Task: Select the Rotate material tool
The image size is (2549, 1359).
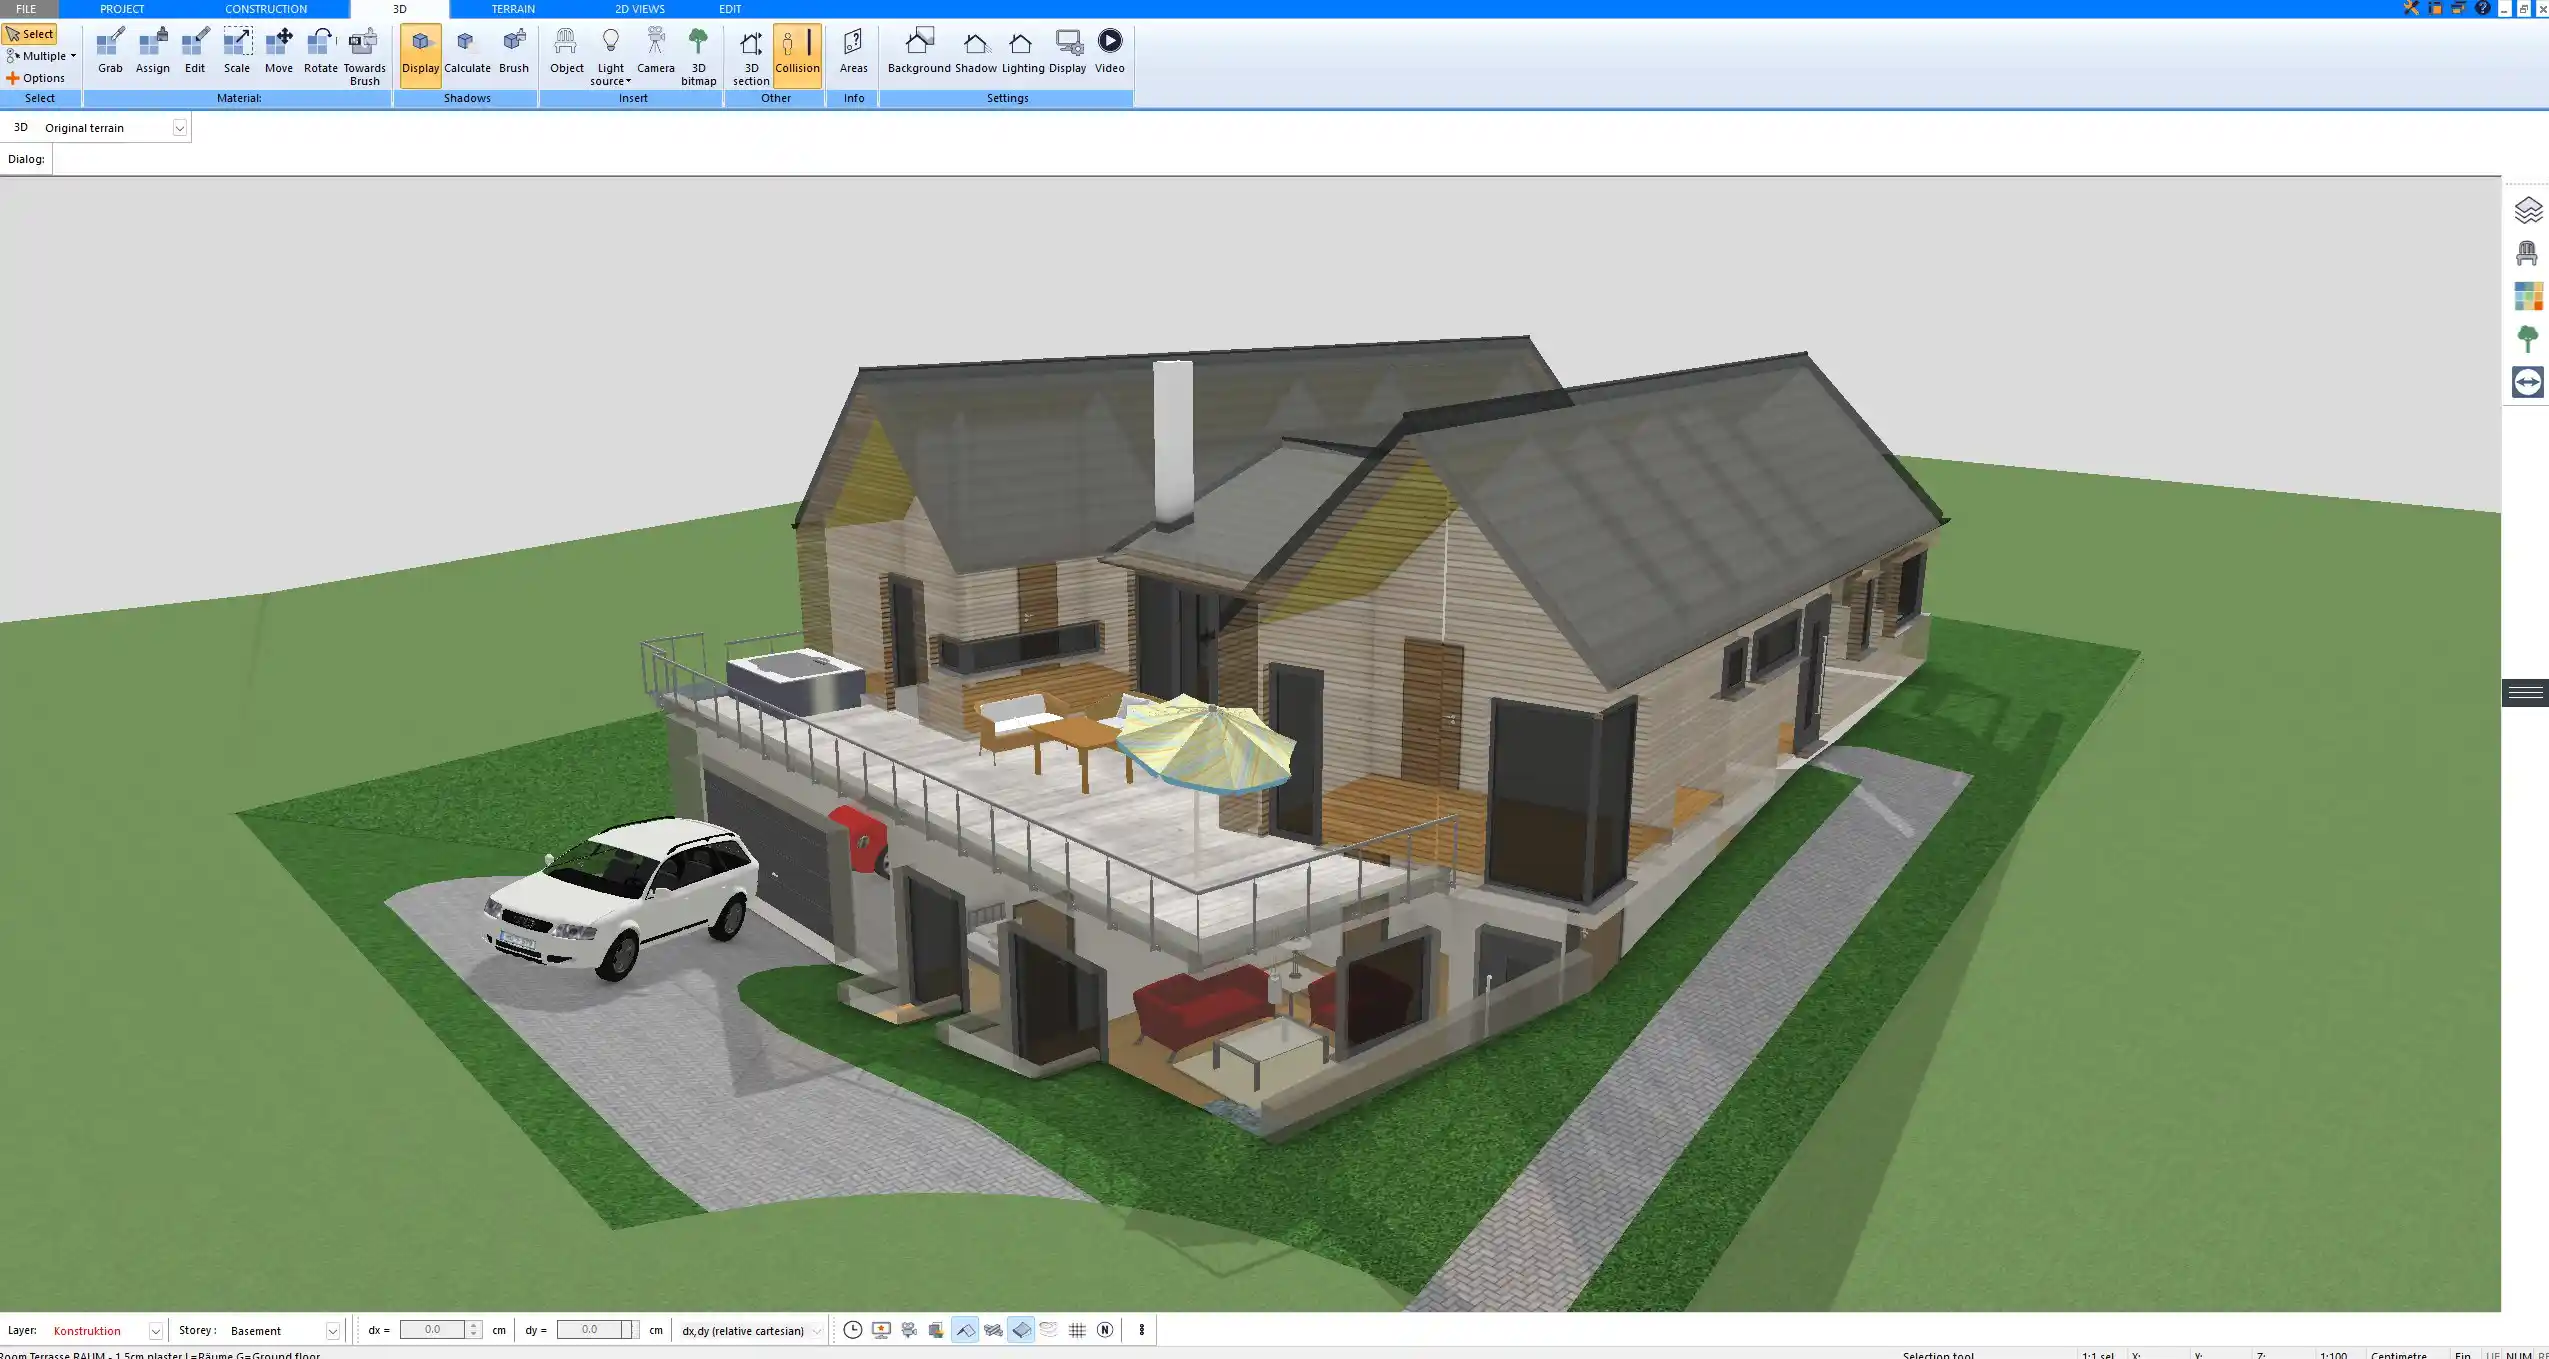Action: click(x=320, y=51)
